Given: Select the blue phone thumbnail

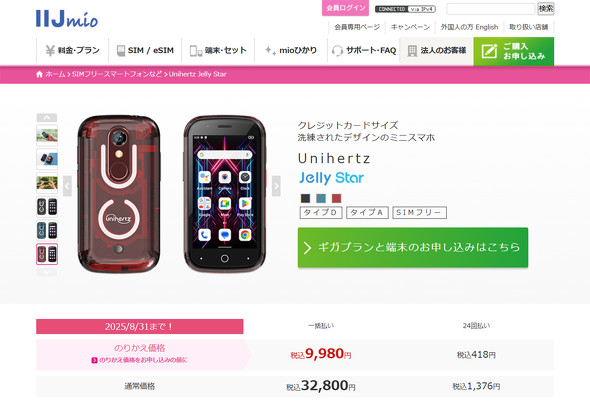Looking at the screenshot, I should click(x=47, y=231).
